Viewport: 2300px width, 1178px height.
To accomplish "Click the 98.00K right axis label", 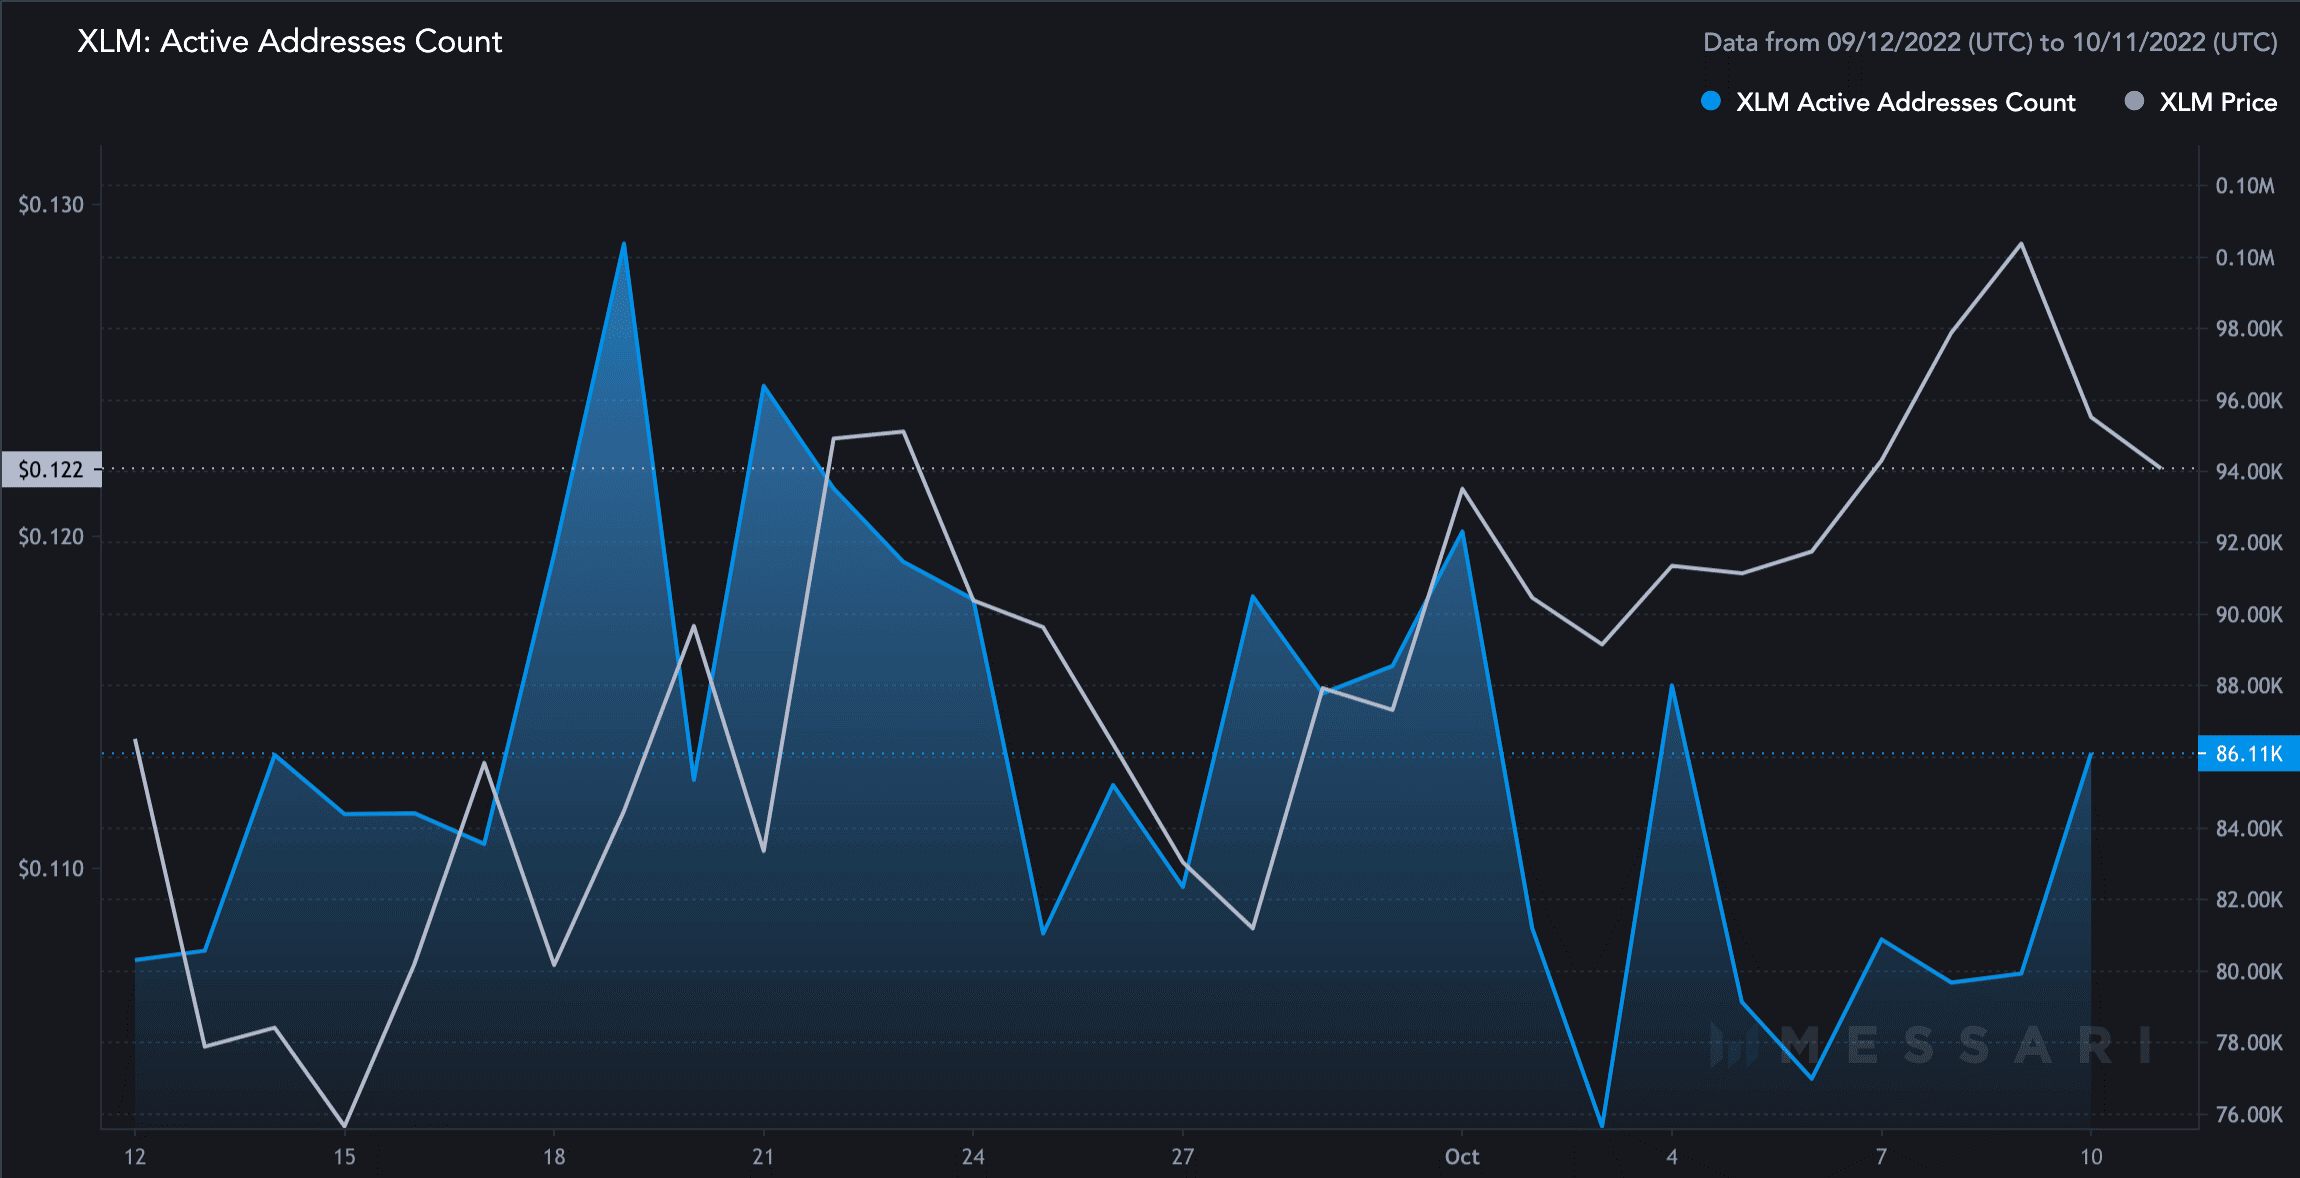I will (2249, 329).
